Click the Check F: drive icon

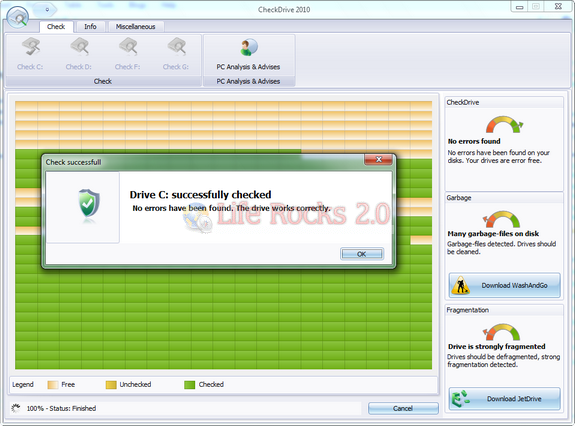pyautogui.click(x=128, y=47)
